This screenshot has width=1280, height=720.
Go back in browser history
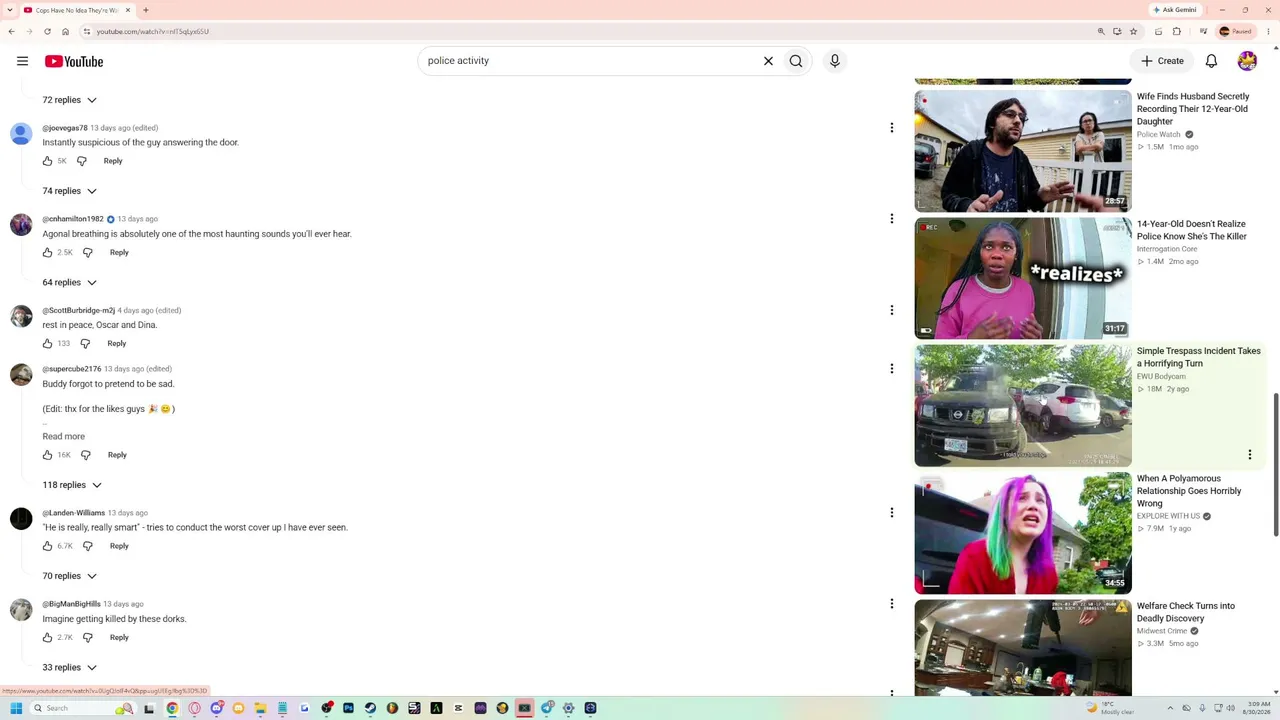11,31
